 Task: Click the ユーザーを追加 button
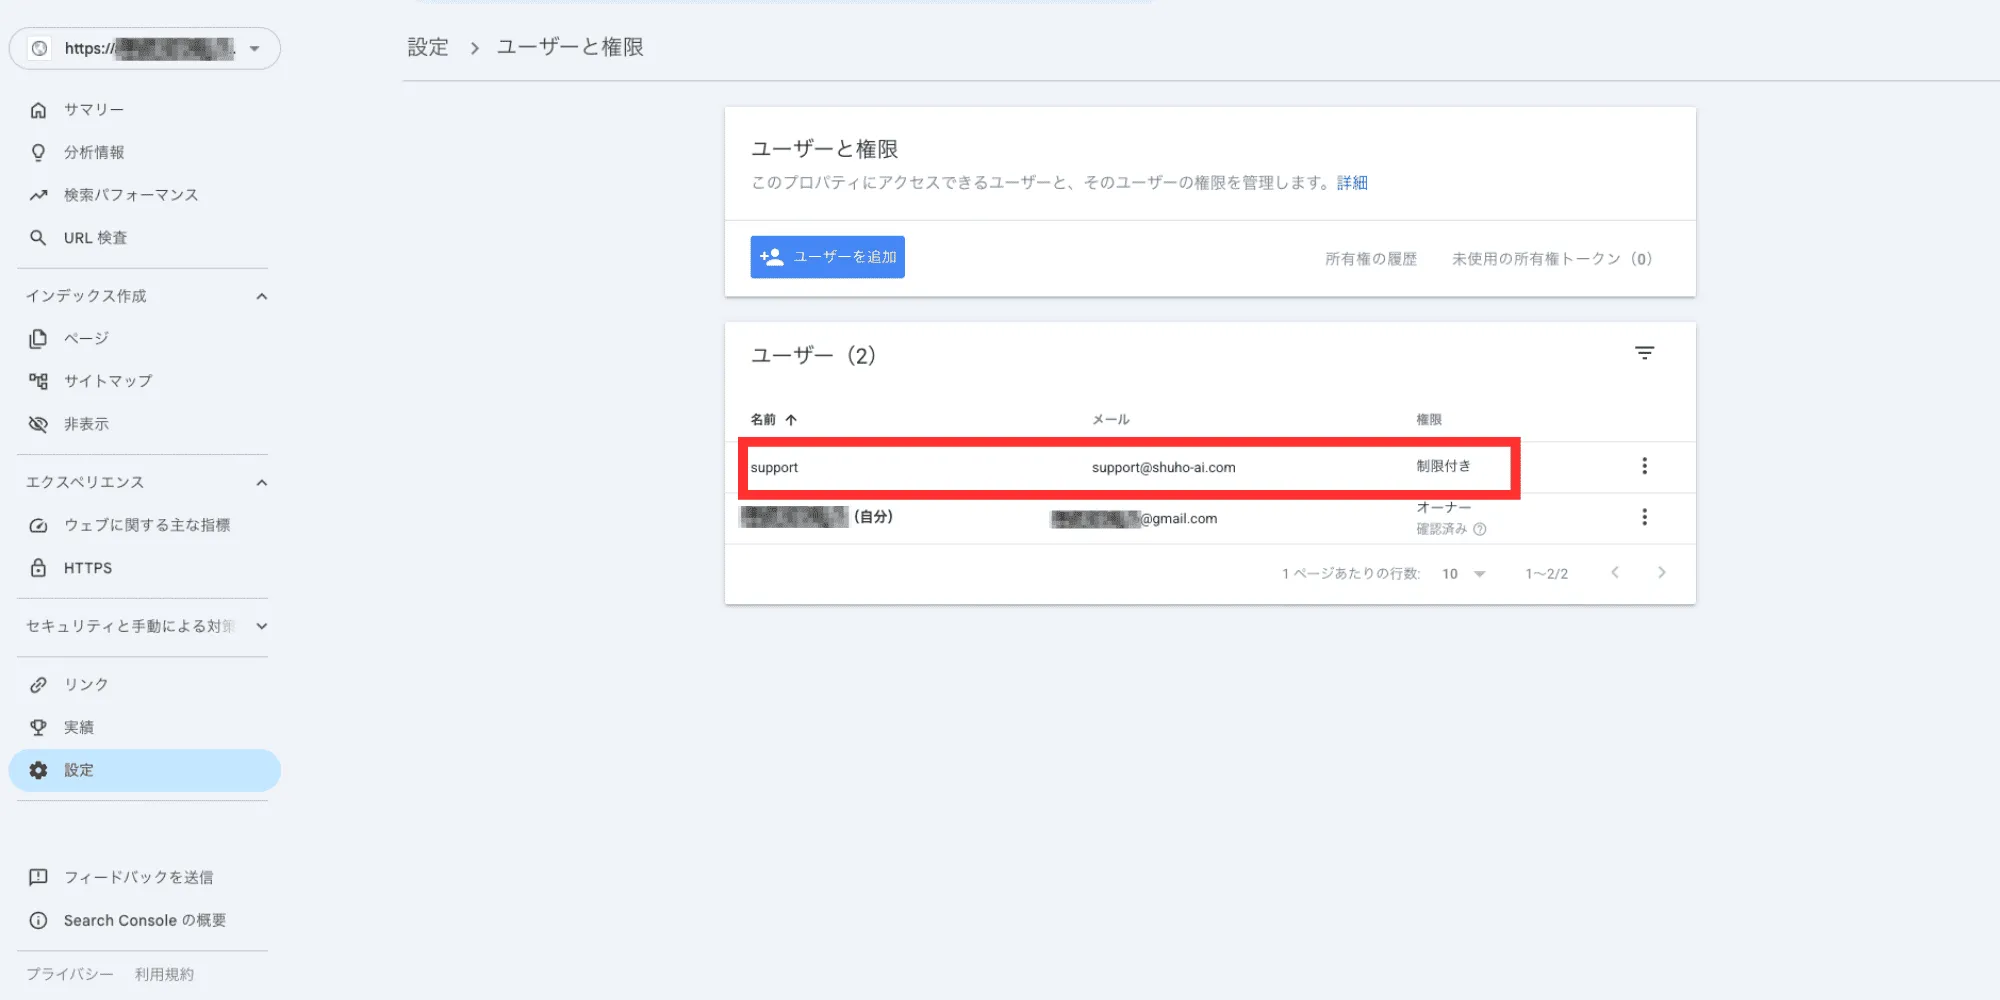tap(827, 257)
